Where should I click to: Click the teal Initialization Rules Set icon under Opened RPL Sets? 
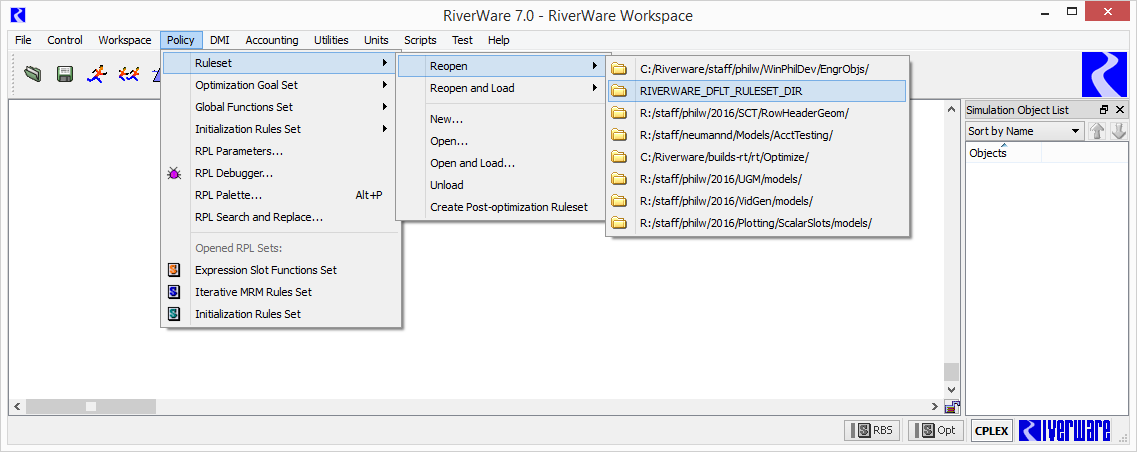tap(174, 314)
